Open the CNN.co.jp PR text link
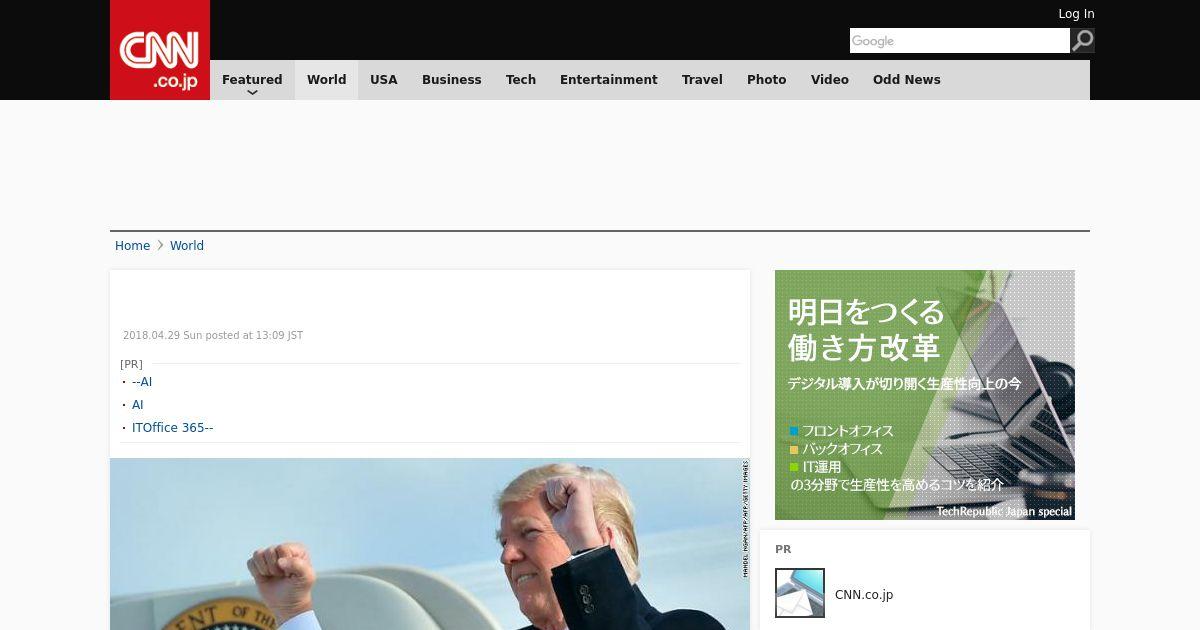This screenshot has width=1200, height=630. [864, 595]
